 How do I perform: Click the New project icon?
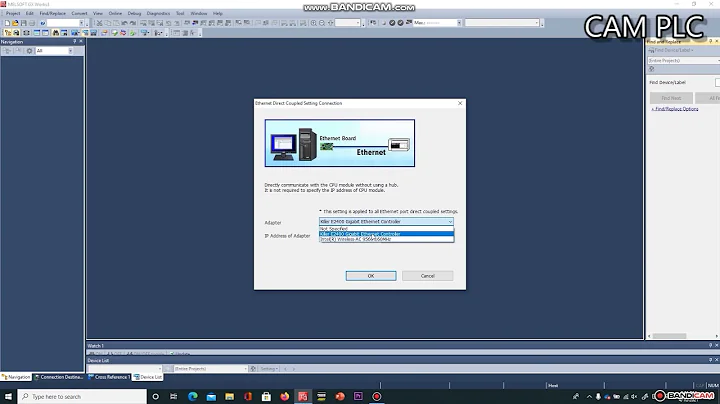(x=7, y=23)
